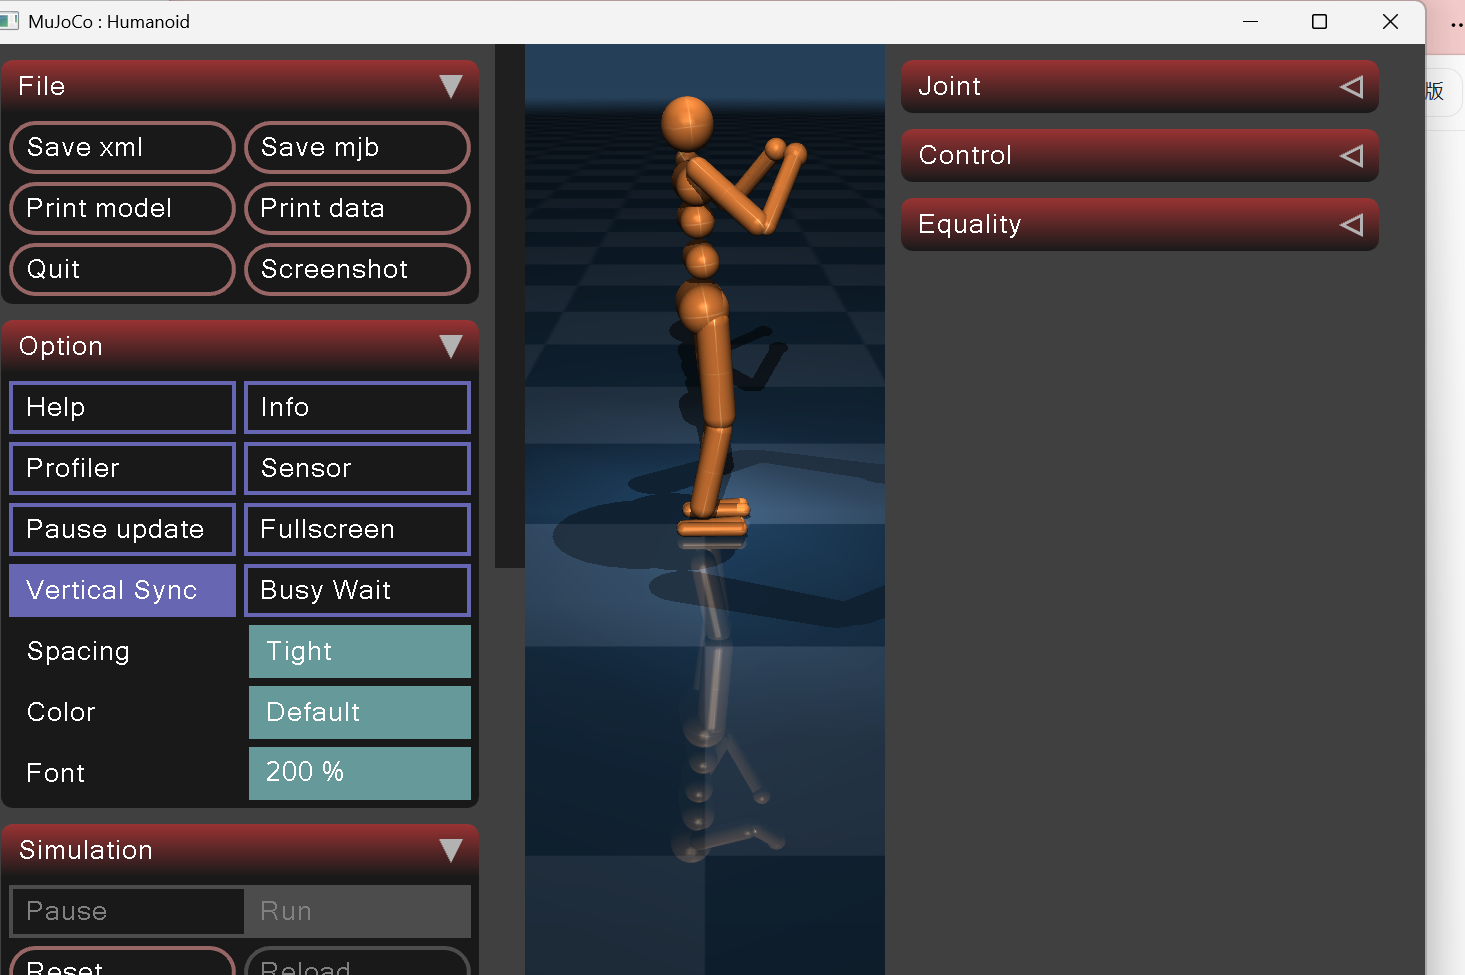Change Font size from 200 %
The width and height of the screenshot is (1465, 975).
360,773
